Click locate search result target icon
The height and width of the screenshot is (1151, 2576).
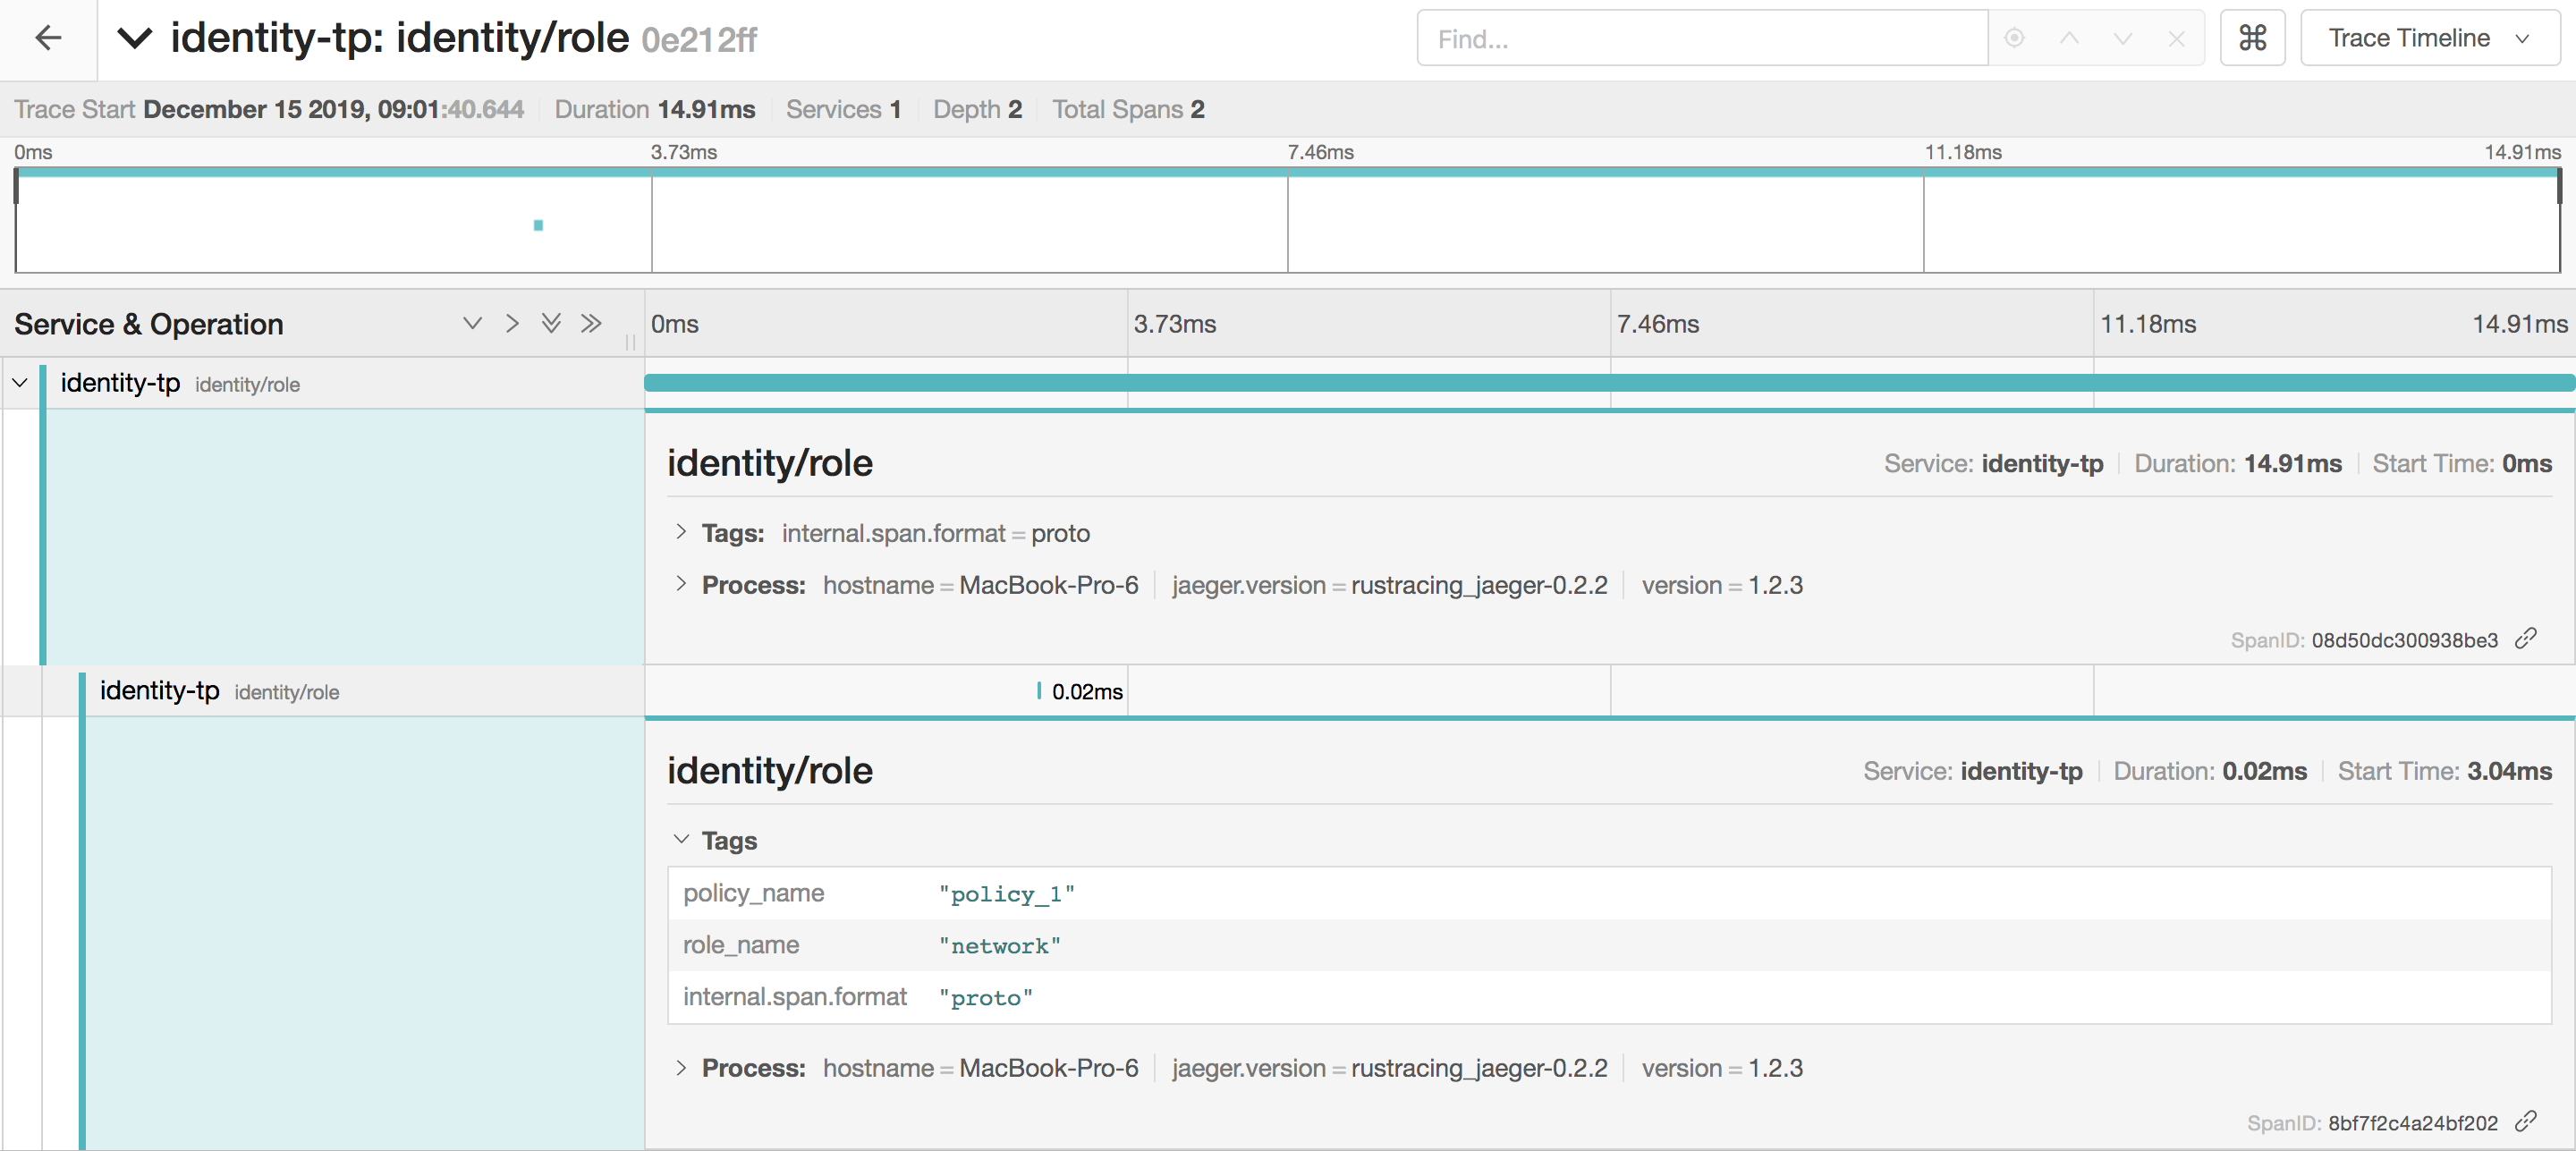(2014, 38)
